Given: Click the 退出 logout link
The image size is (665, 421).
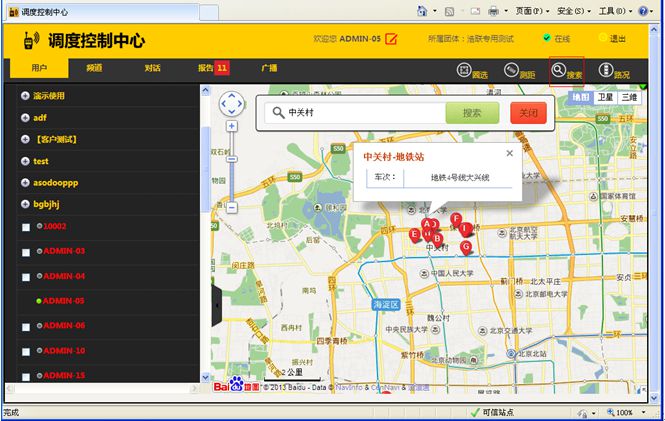Looking at the screenshot, I should (x=612, y=39).
